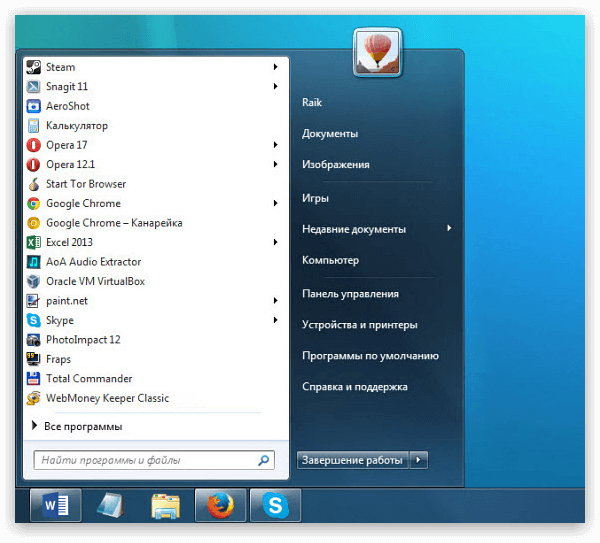The image size is (600, 543).
Task: Open Игры
Action: (x=315, y=198)
